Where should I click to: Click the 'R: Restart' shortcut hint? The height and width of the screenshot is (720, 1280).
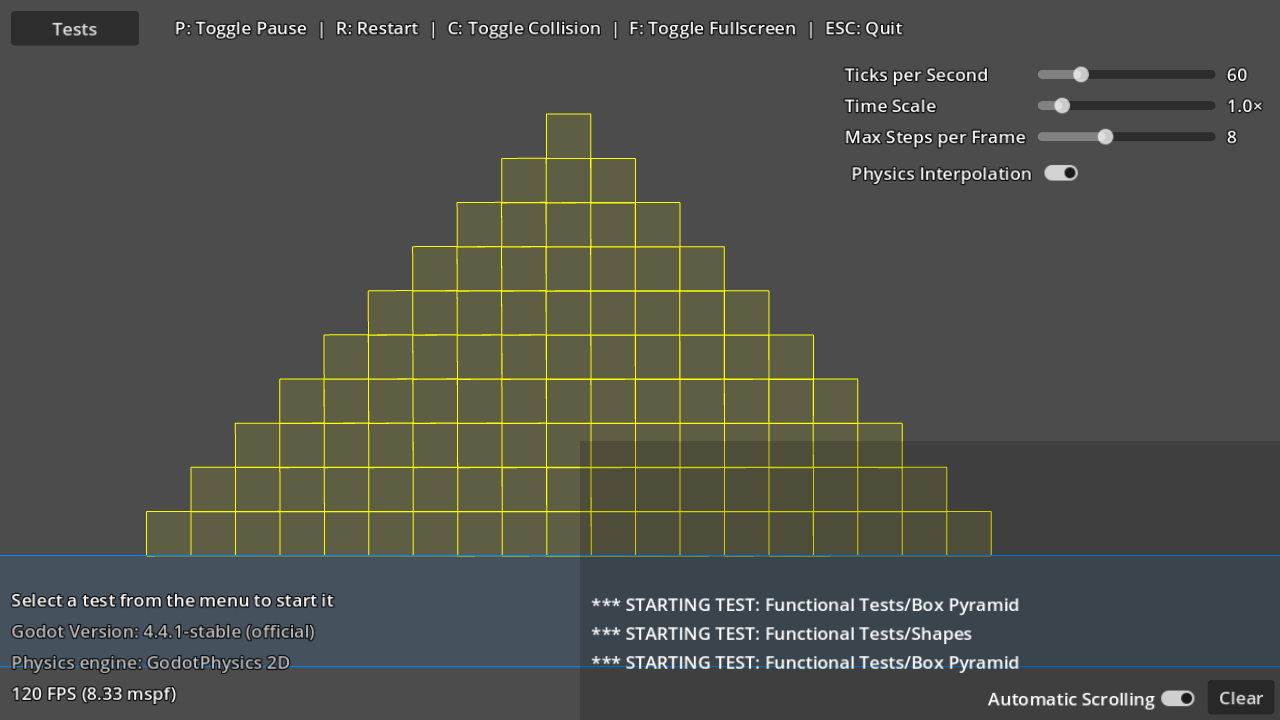point(376,28)
